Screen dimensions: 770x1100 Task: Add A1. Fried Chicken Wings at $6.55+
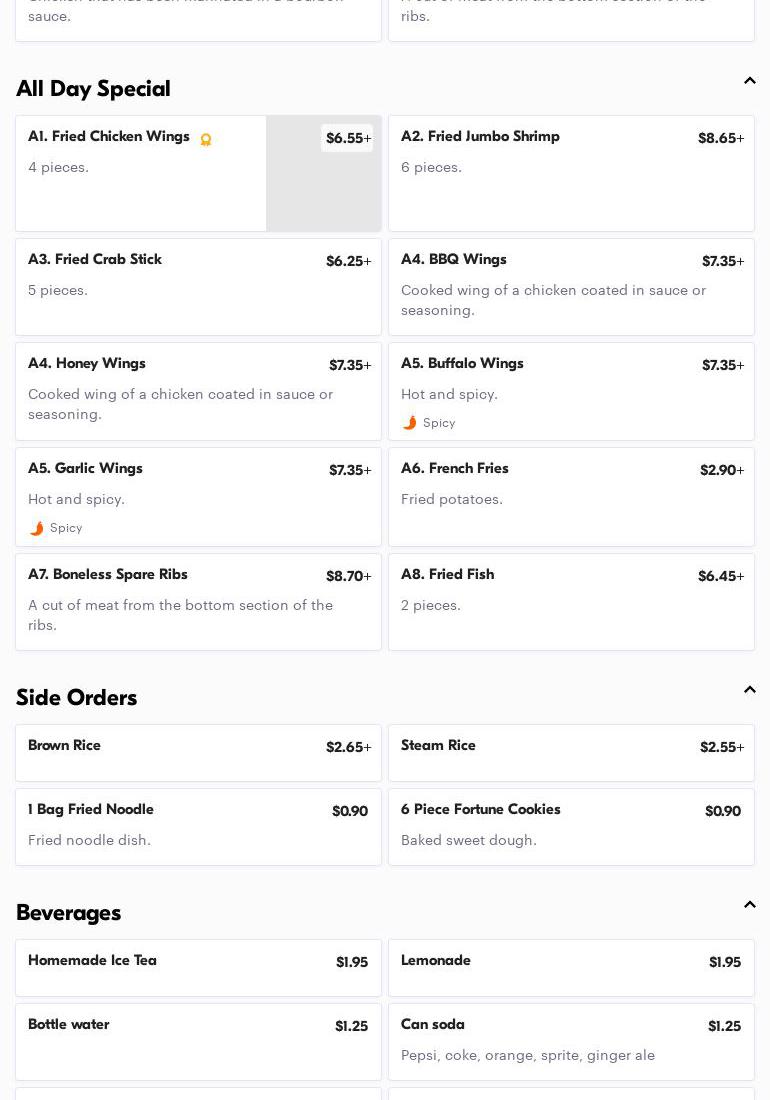coord(347,138)
